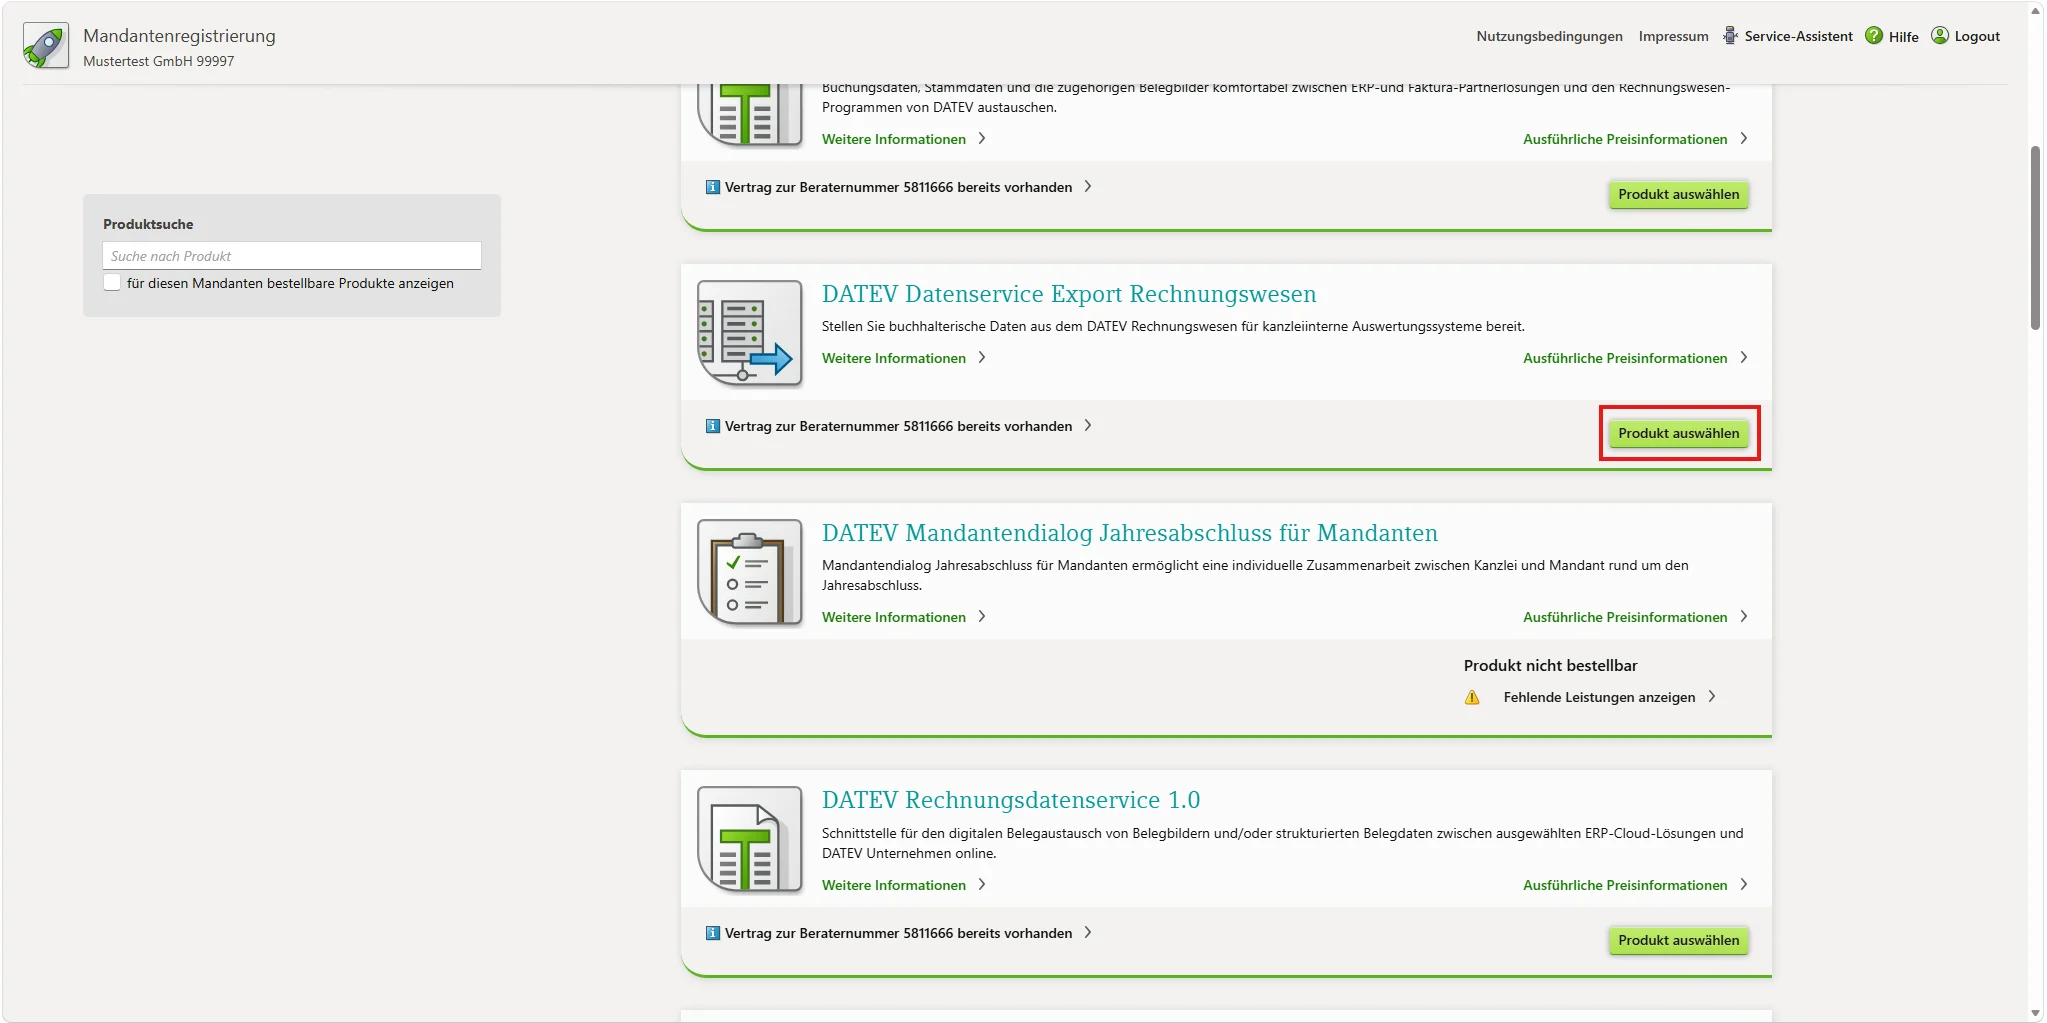Open the DATEV Datenservice Export Rechnungswesen title

tap(1069, 294)
